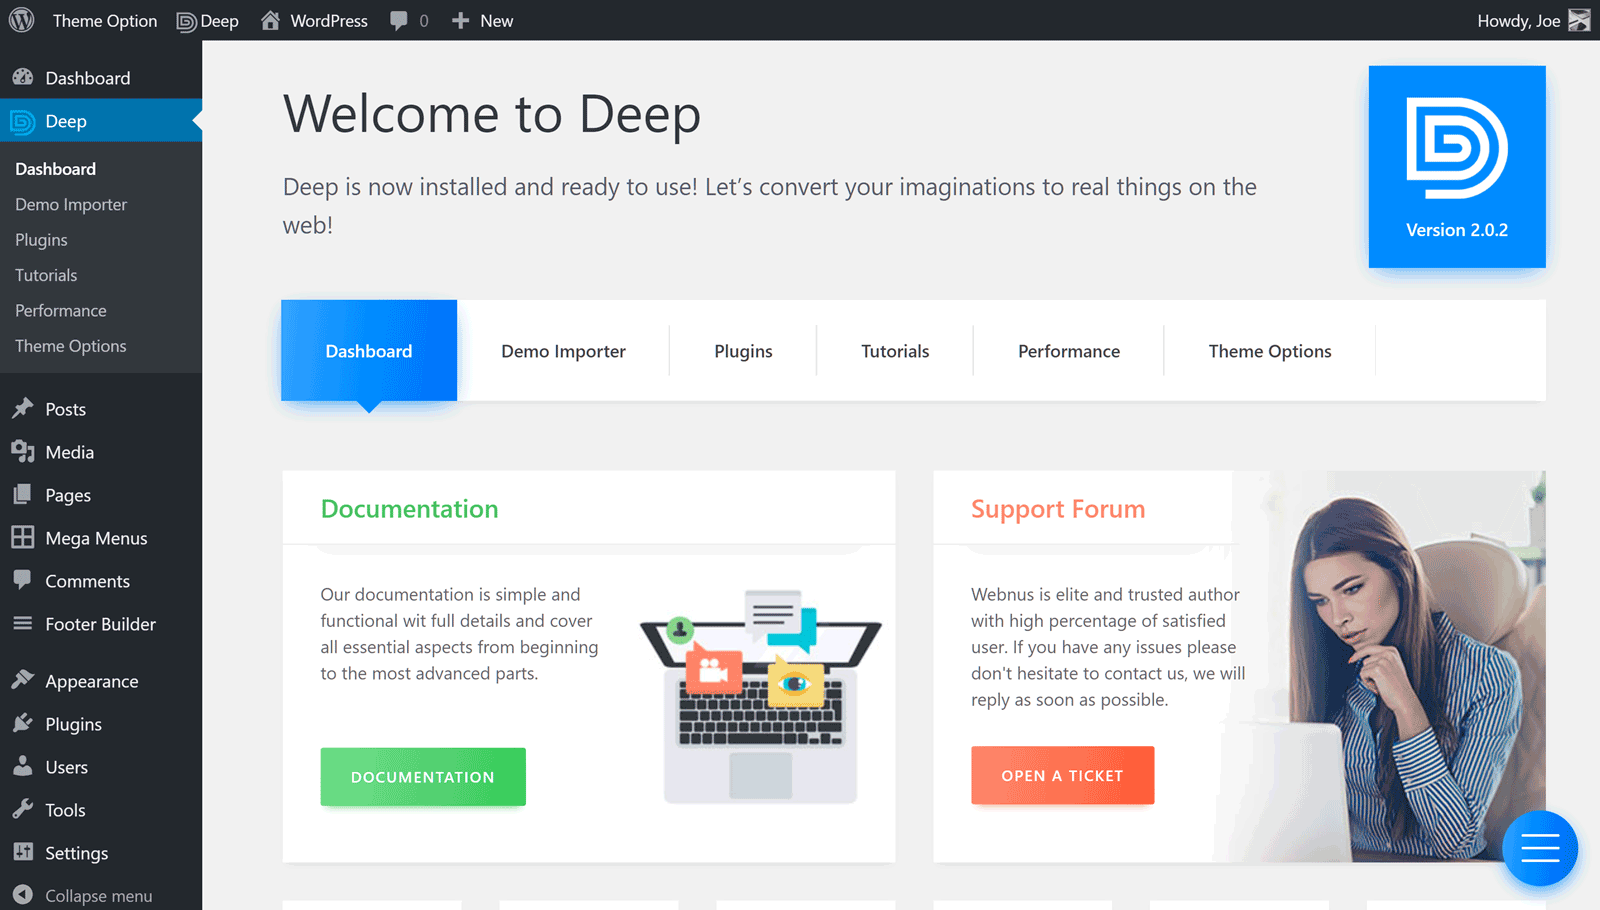This screenshot has width=1600, height=910.
Task: Go to the main Dashboard sidebar item
Action: pos(101,78)
